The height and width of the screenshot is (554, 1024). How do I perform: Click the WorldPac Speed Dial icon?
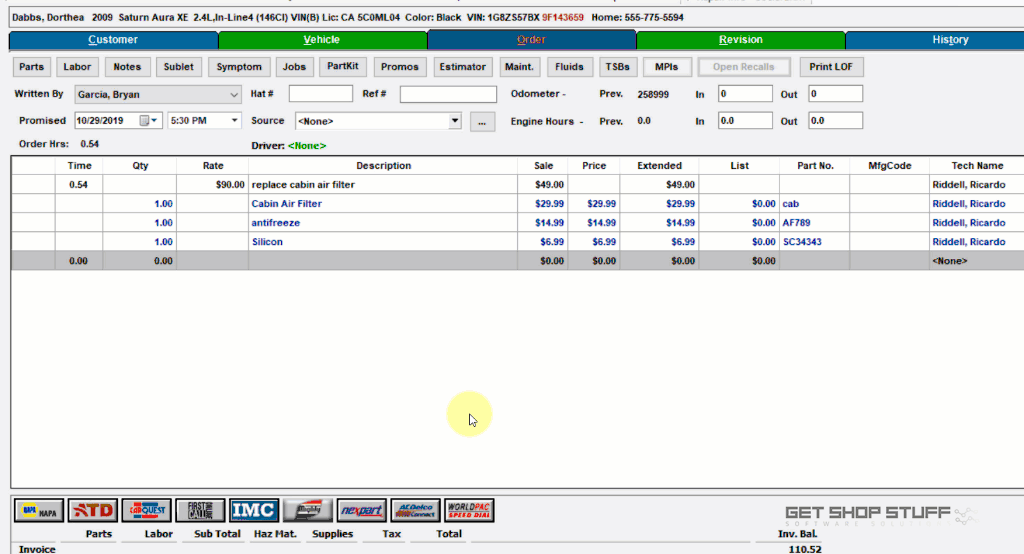[x=469, y=511]
